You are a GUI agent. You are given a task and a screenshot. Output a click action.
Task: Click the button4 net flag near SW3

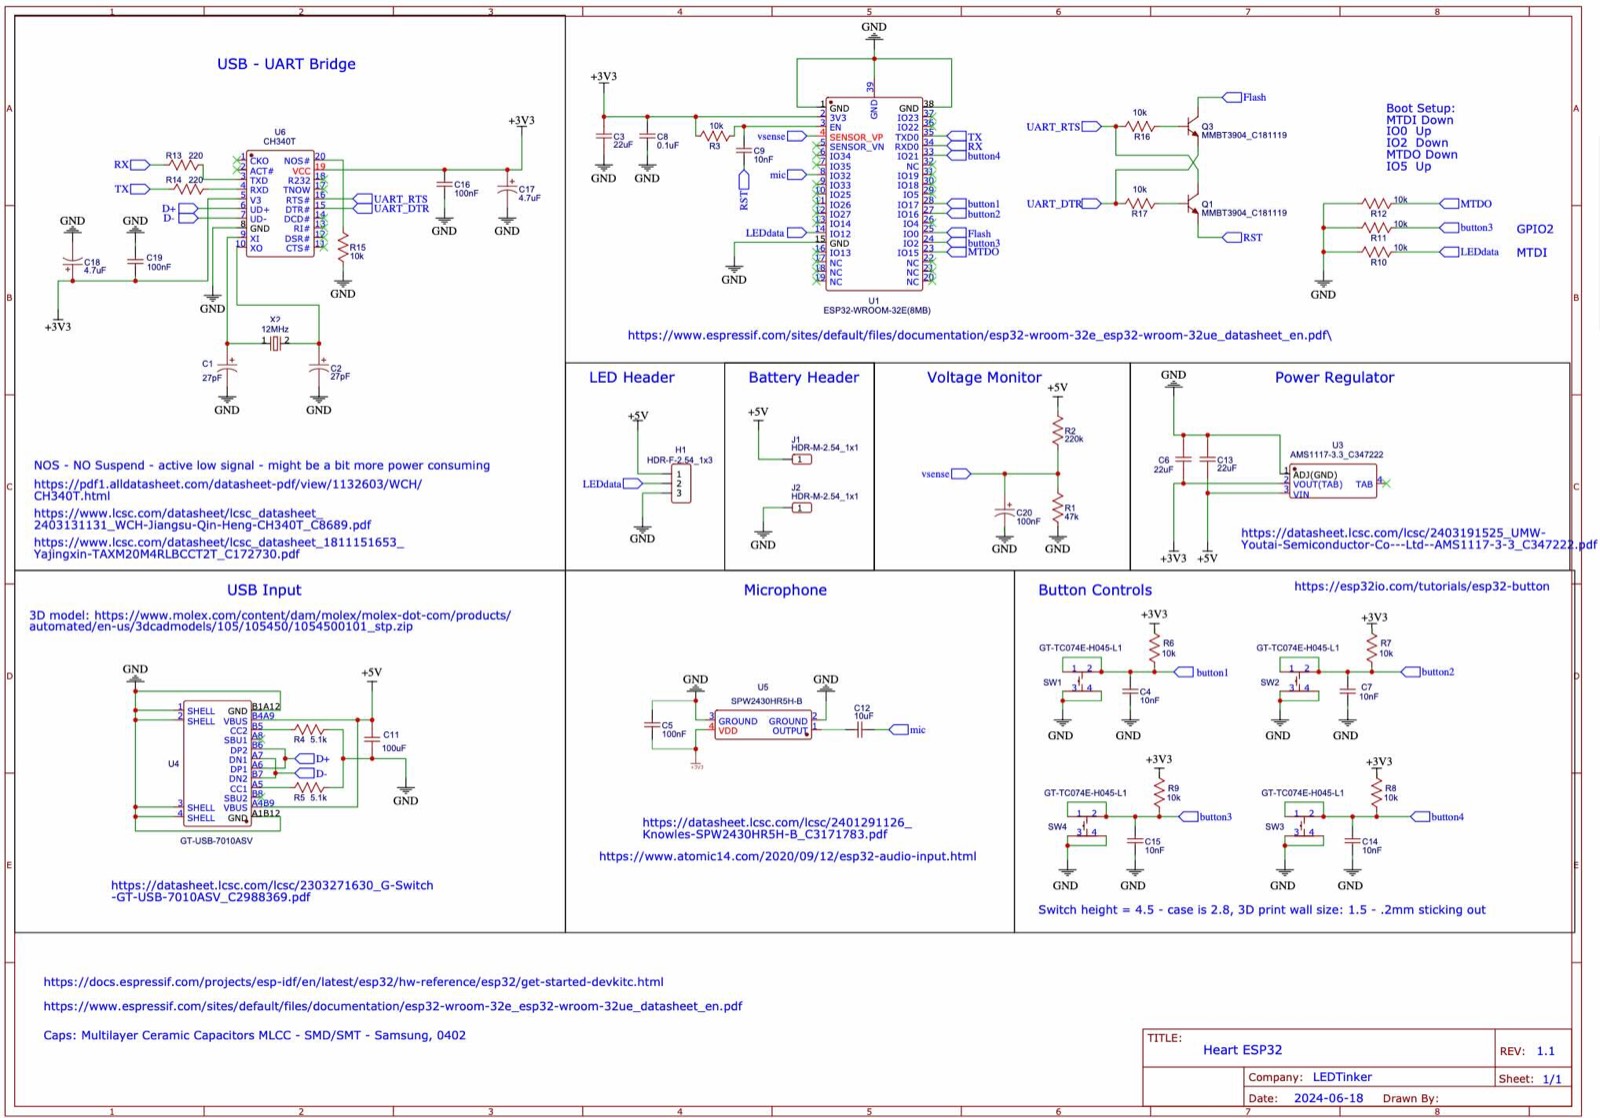tap(1437, 817)
